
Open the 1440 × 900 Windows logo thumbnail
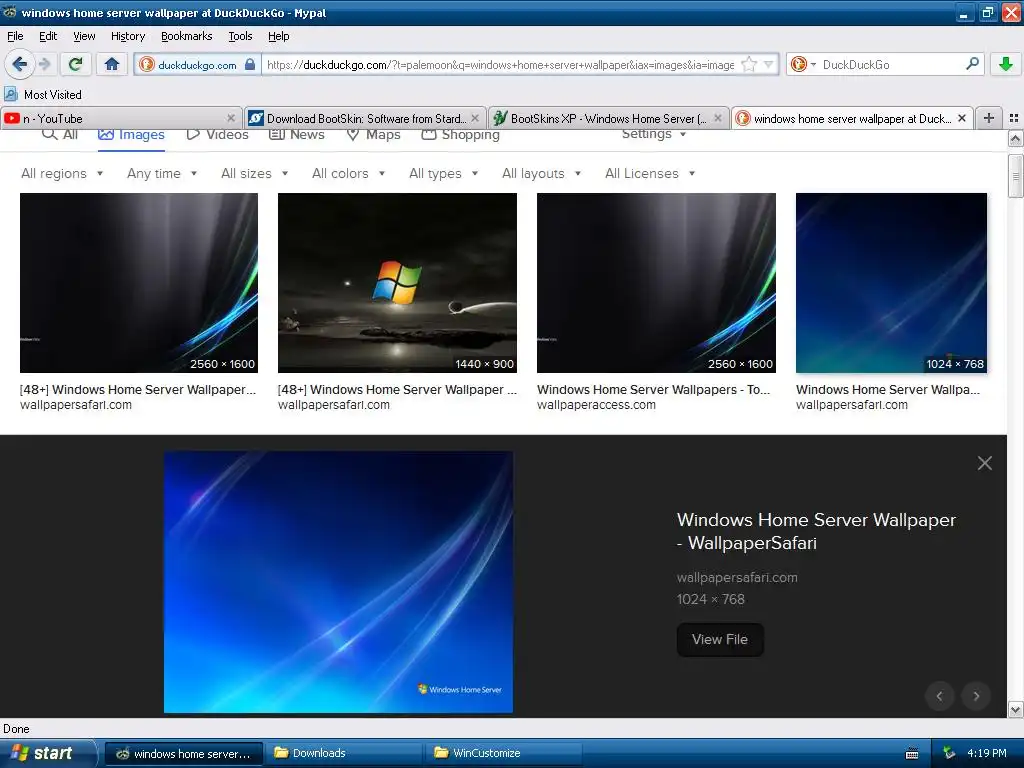coord(397,283)
